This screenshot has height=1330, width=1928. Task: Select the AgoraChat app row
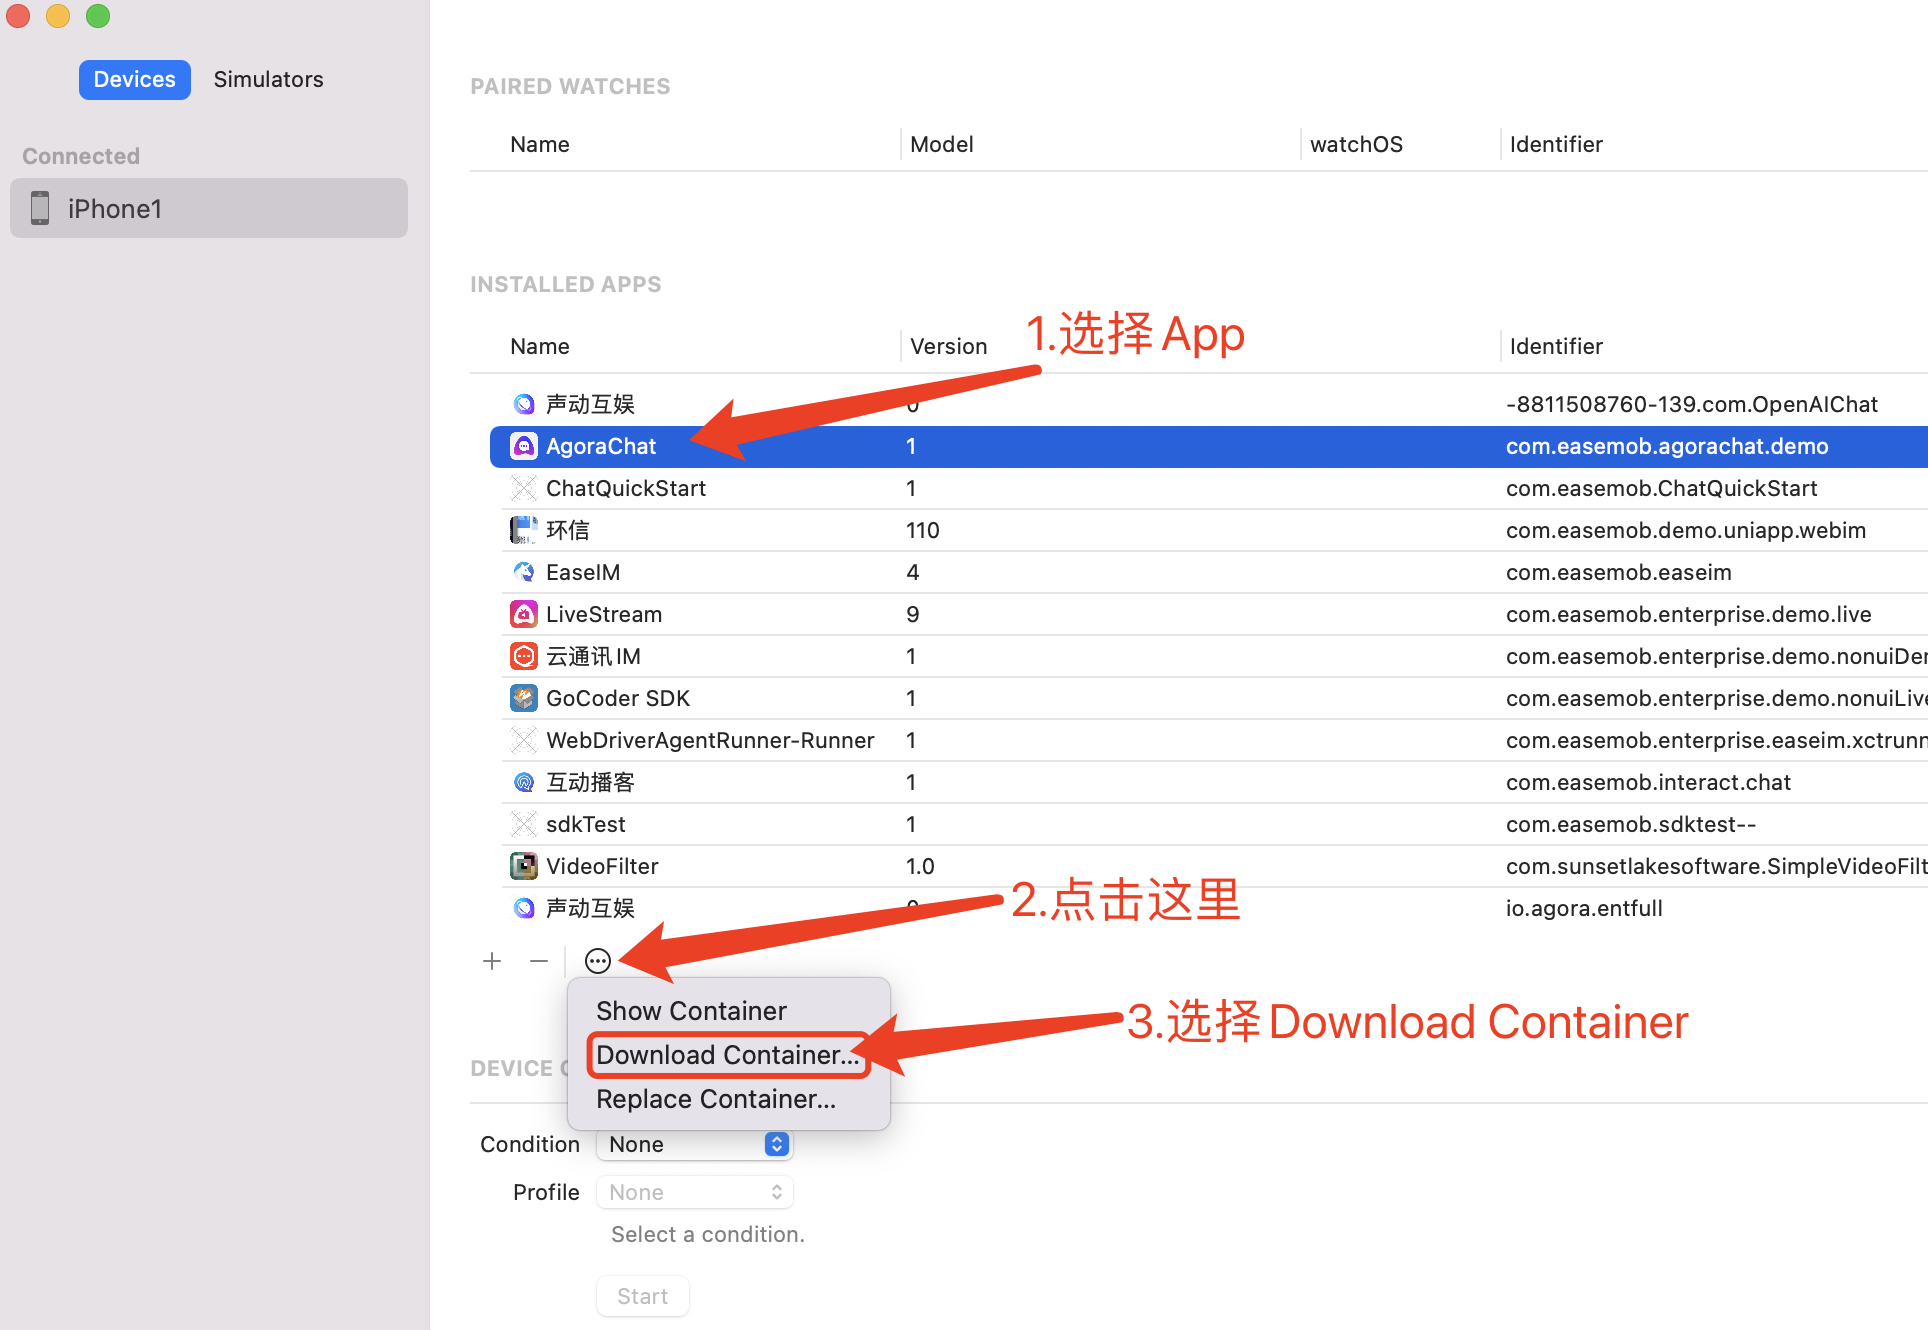coord(1209,446)
